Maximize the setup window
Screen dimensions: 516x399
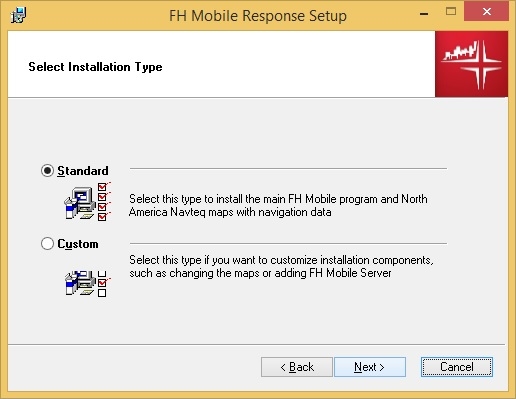[451, 12]
